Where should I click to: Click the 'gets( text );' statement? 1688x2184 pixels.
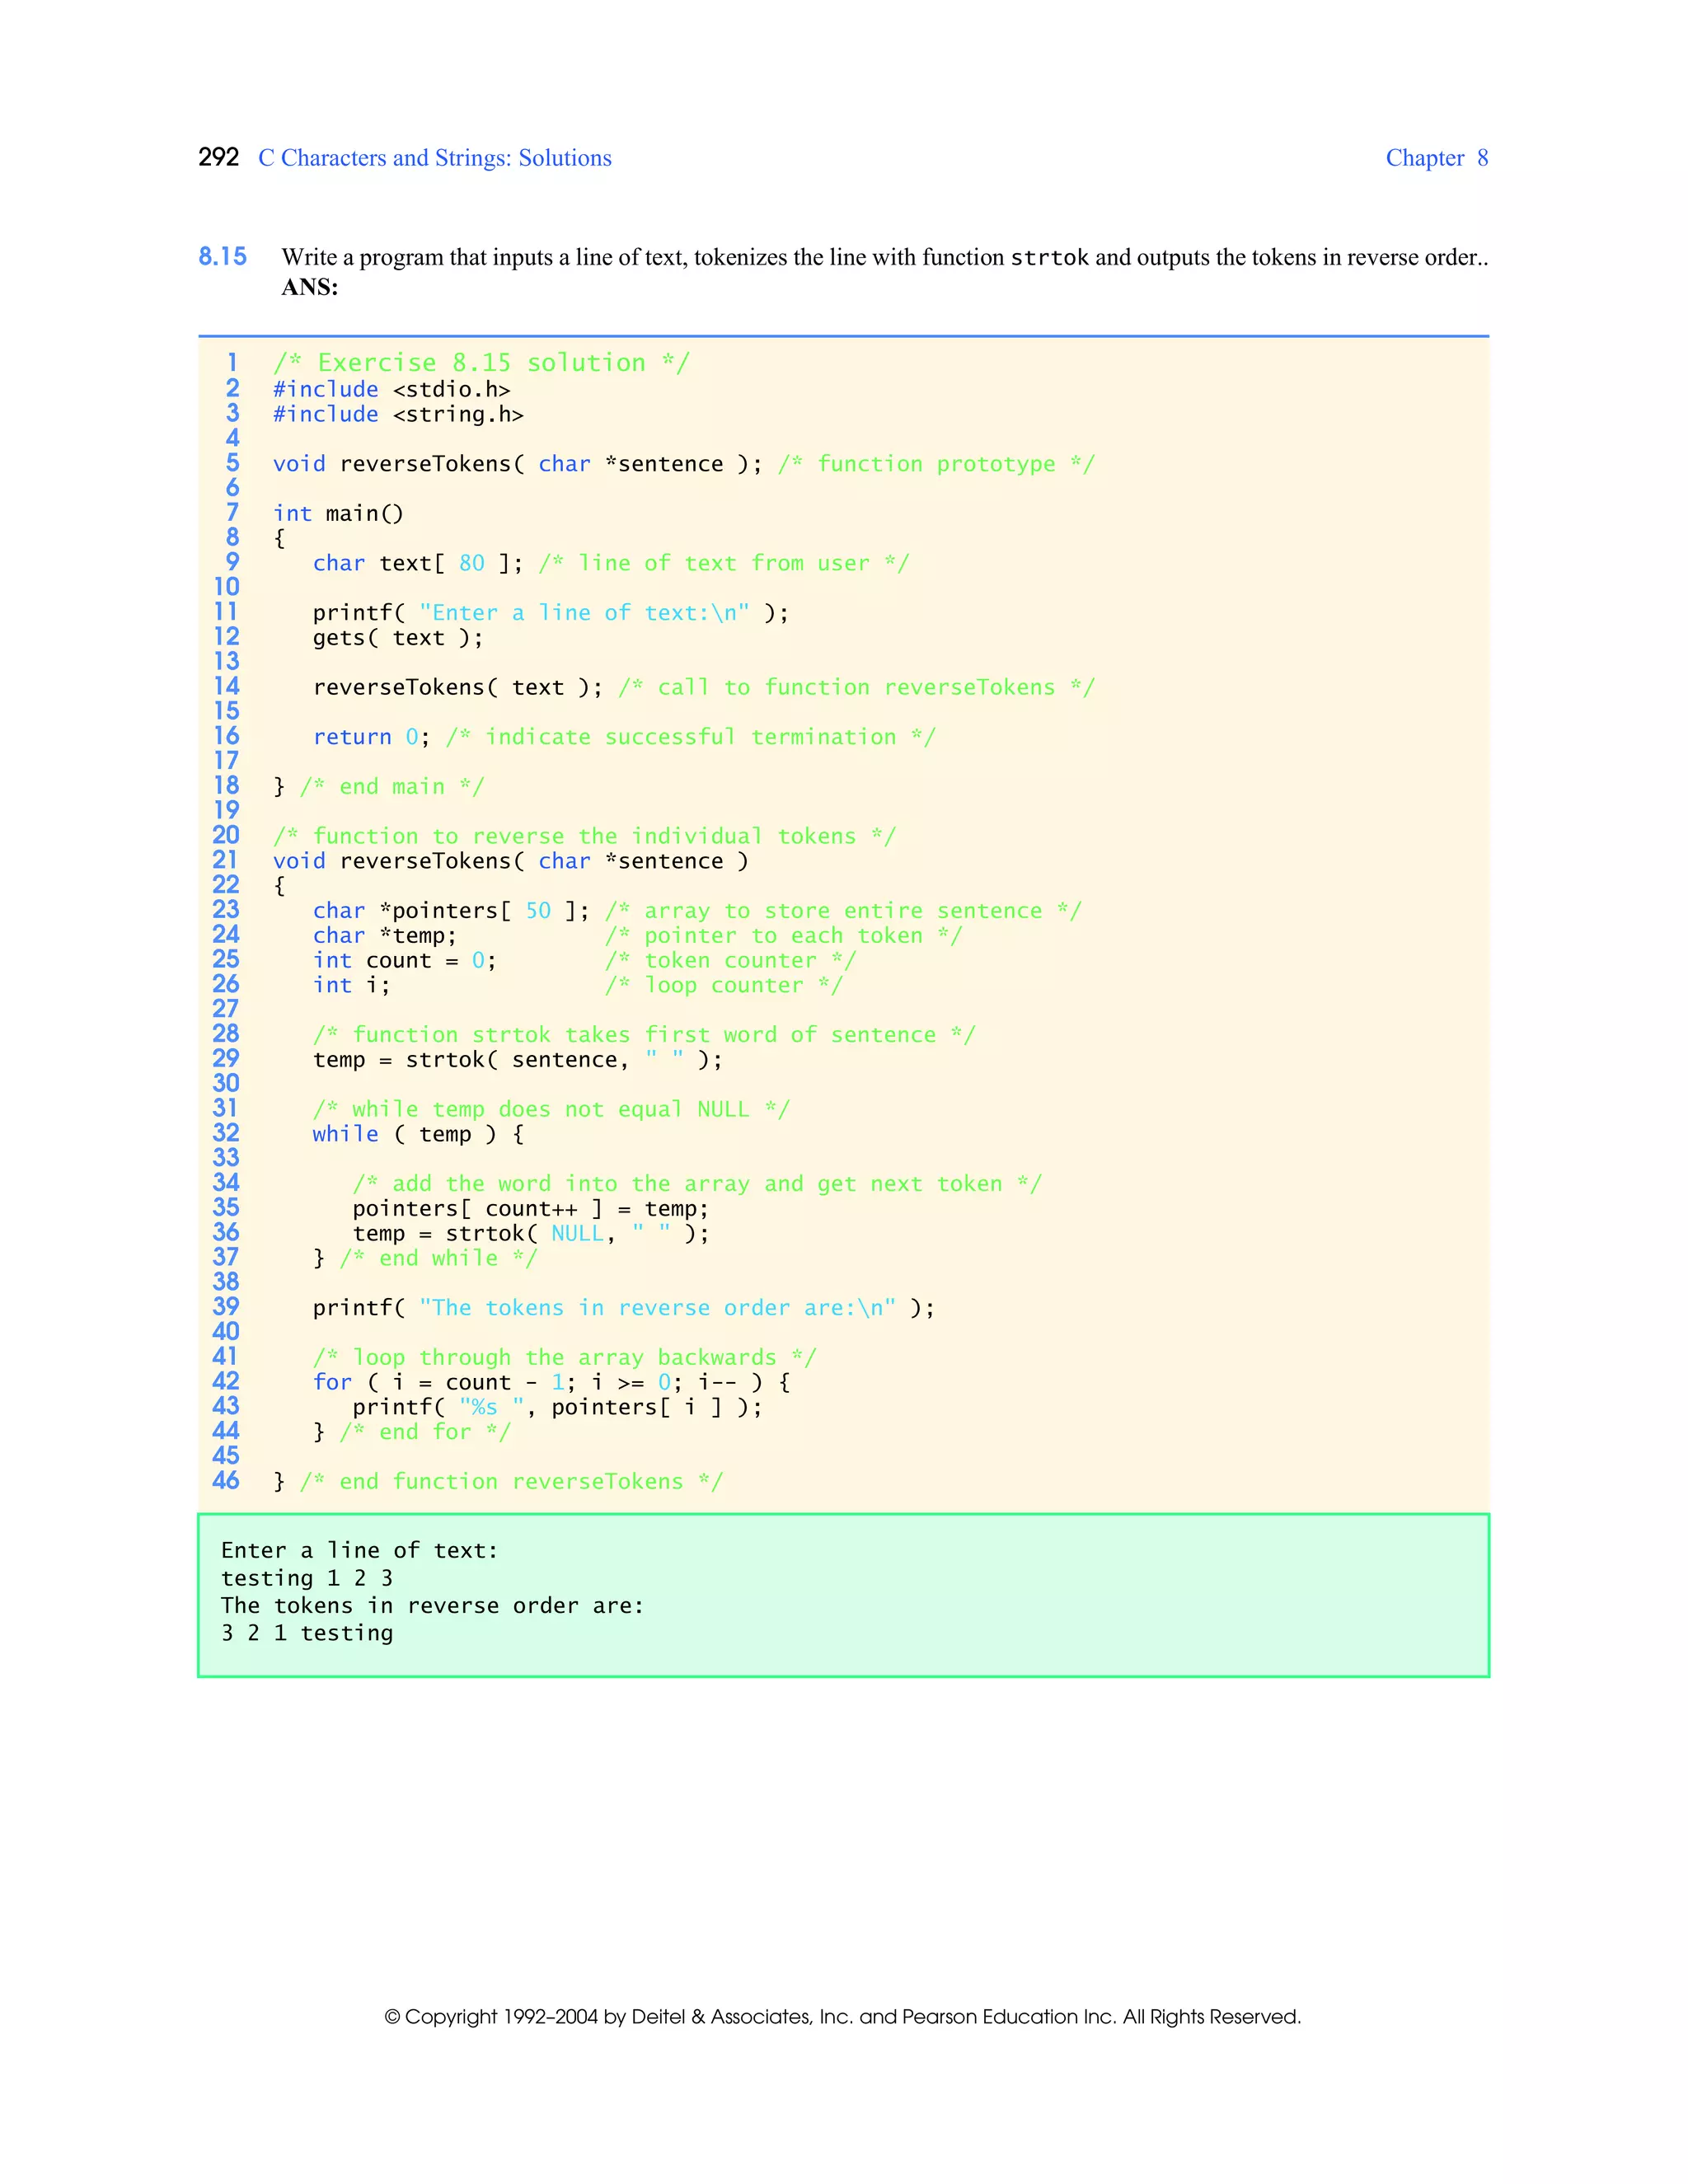coord(398,638)
